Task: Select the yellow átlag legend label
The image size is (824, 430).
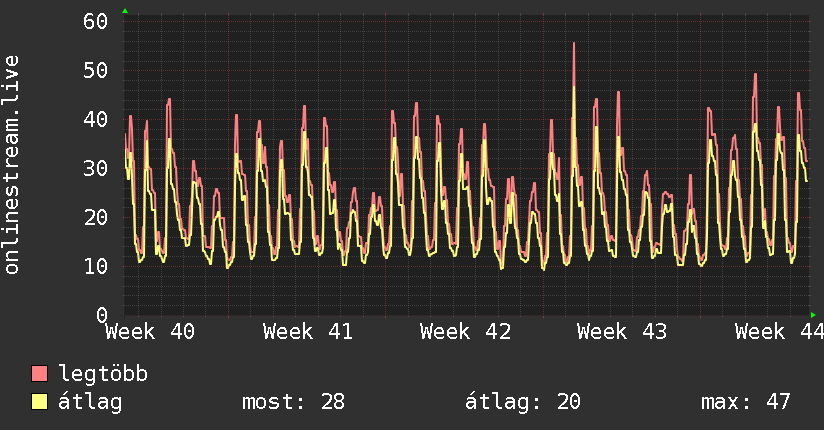Action: tap(90, 402)
